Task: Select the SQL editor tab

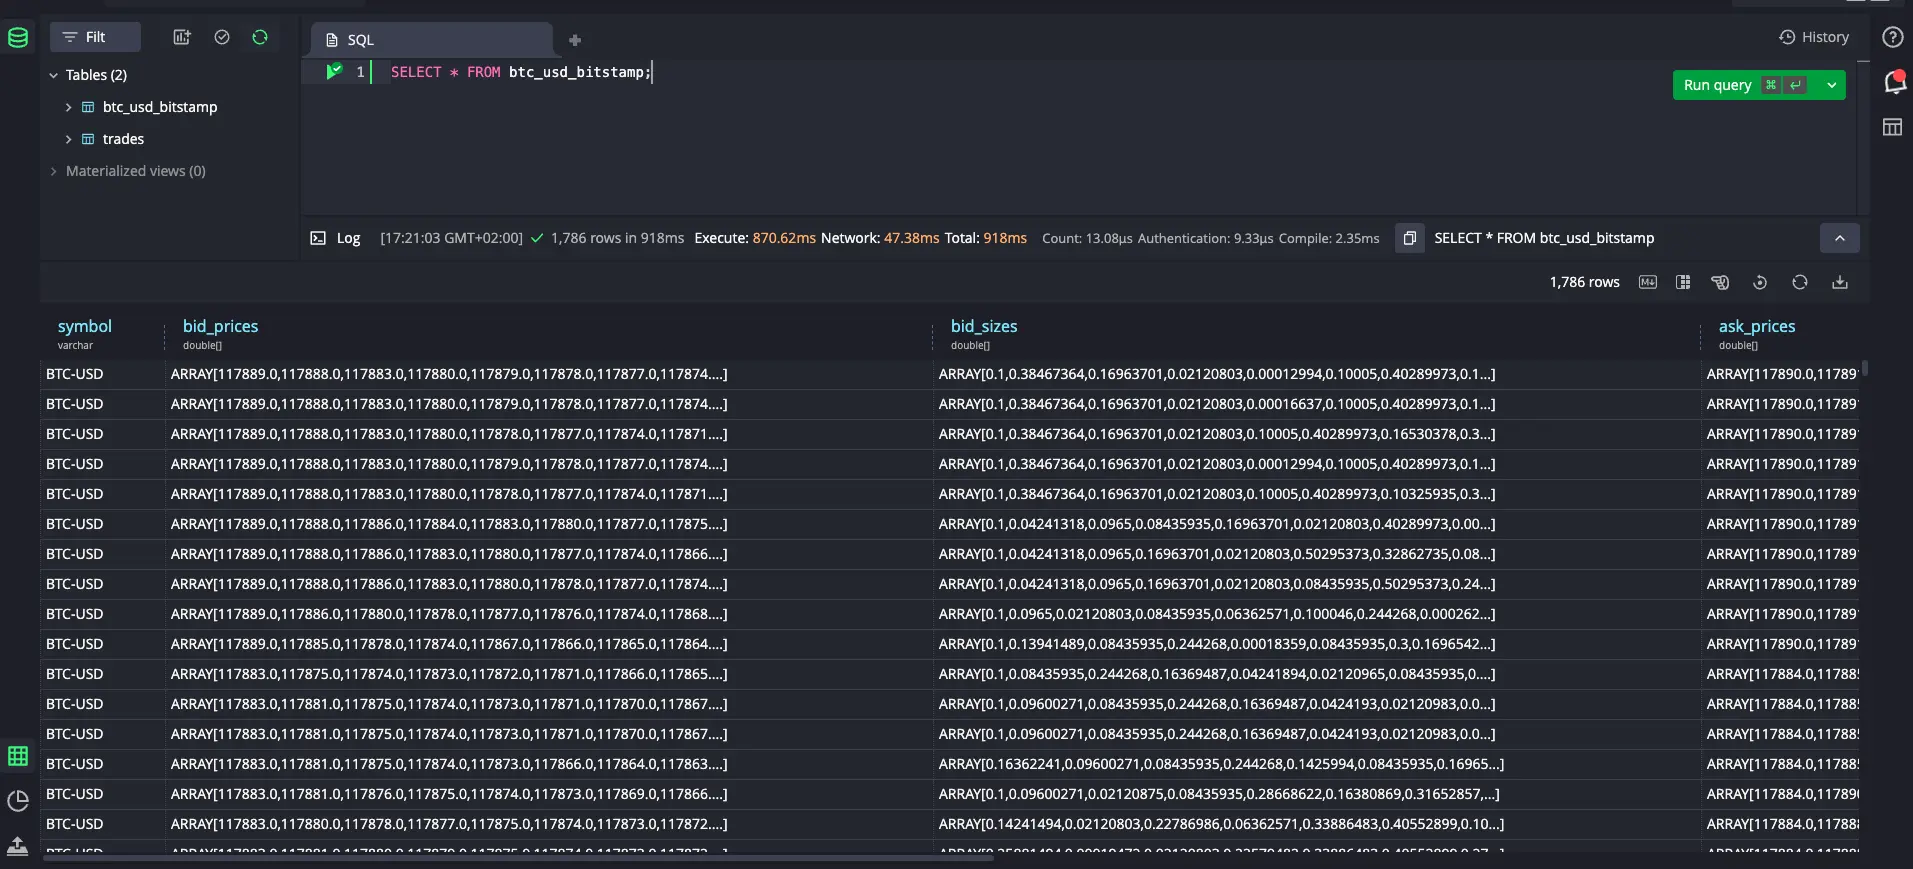Action: coord(432,40)
